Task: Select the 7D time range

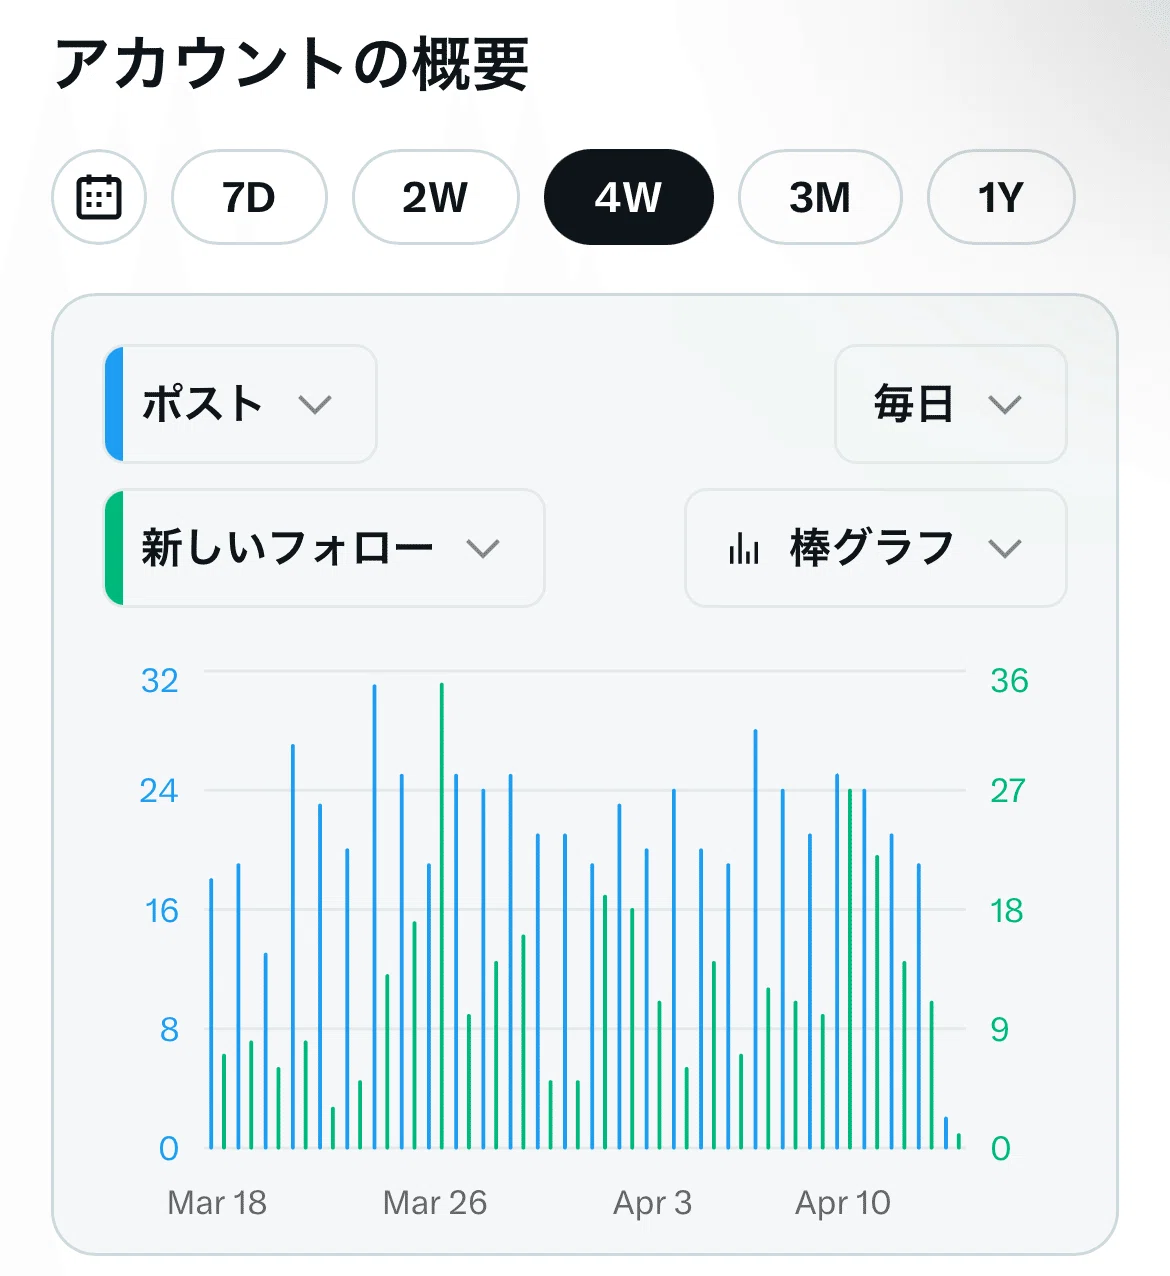Action: (x=249, y=197)
